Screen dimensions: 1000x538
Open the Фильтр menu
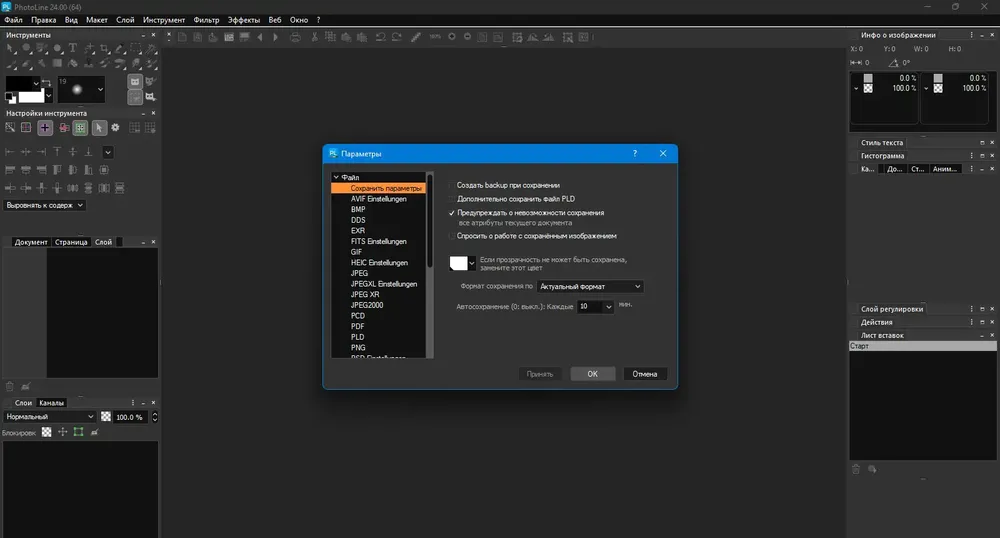[206, 20]
